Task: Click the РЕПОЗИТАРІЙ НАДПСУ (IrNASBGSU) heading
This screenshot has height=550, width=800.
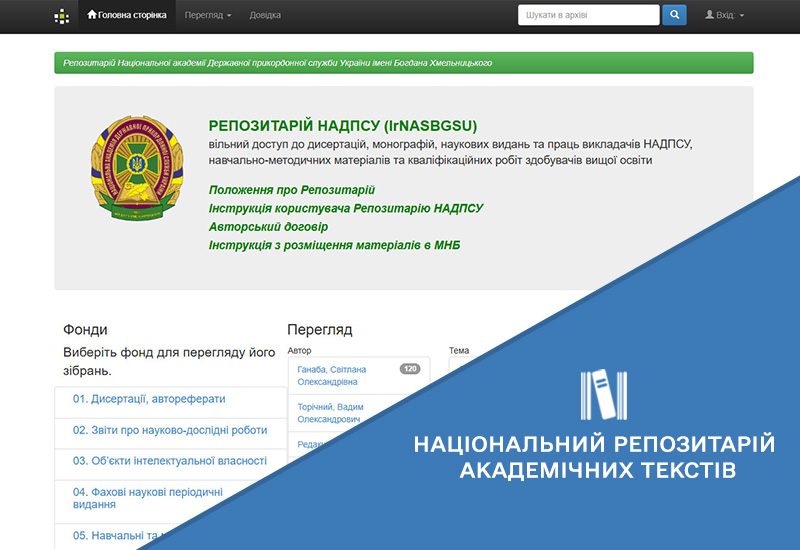Action: coord(342,126)
